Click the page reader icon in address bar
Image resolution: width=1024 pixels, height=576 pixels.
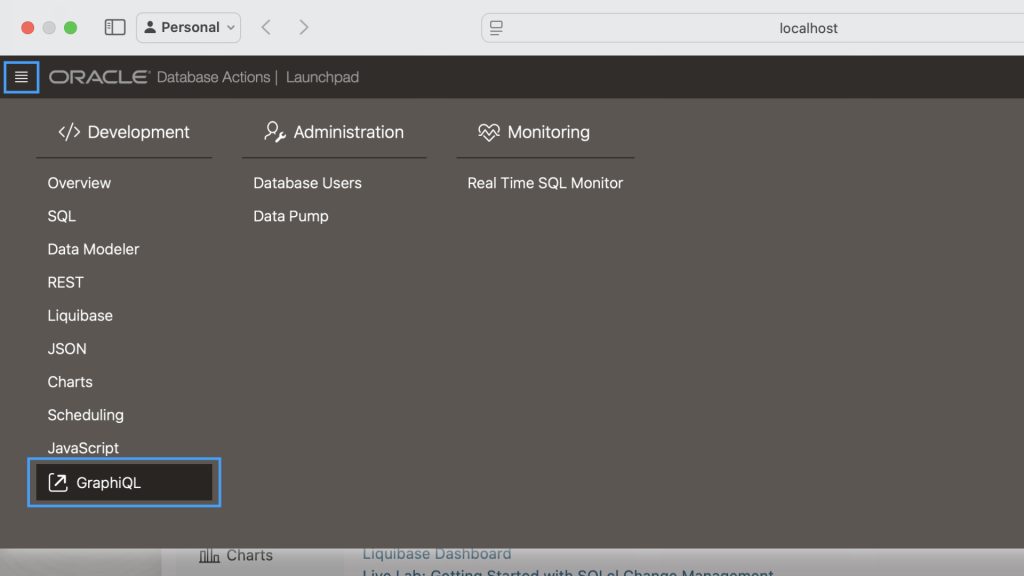[496, 28]
